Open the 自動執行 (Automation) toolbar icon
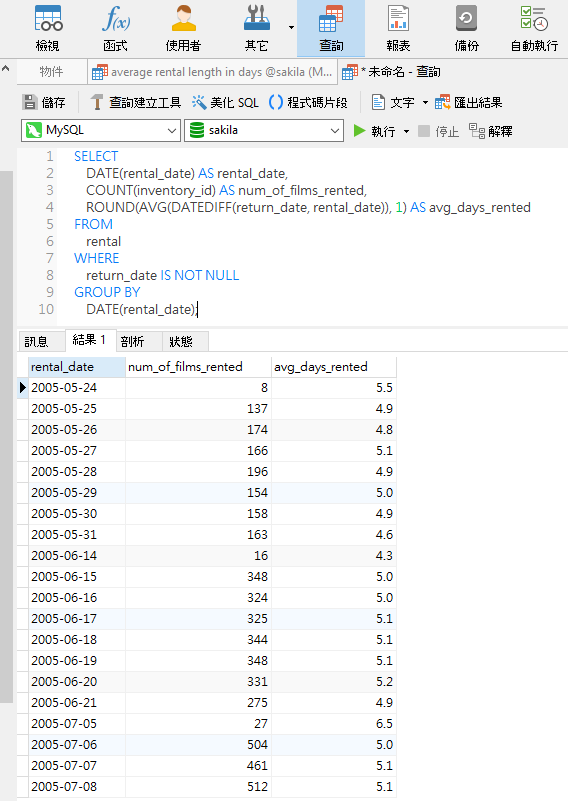 tap(534, 28)
